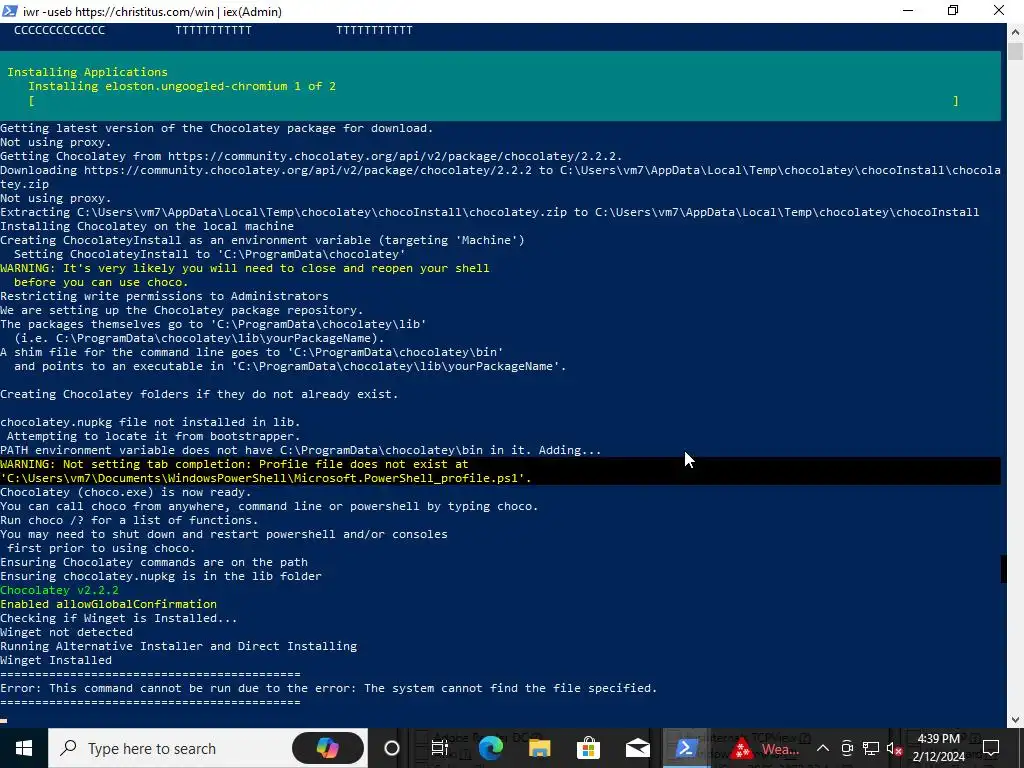Click 'Ensuring chocolatey.nupkg is in the lib folder'

161,577
